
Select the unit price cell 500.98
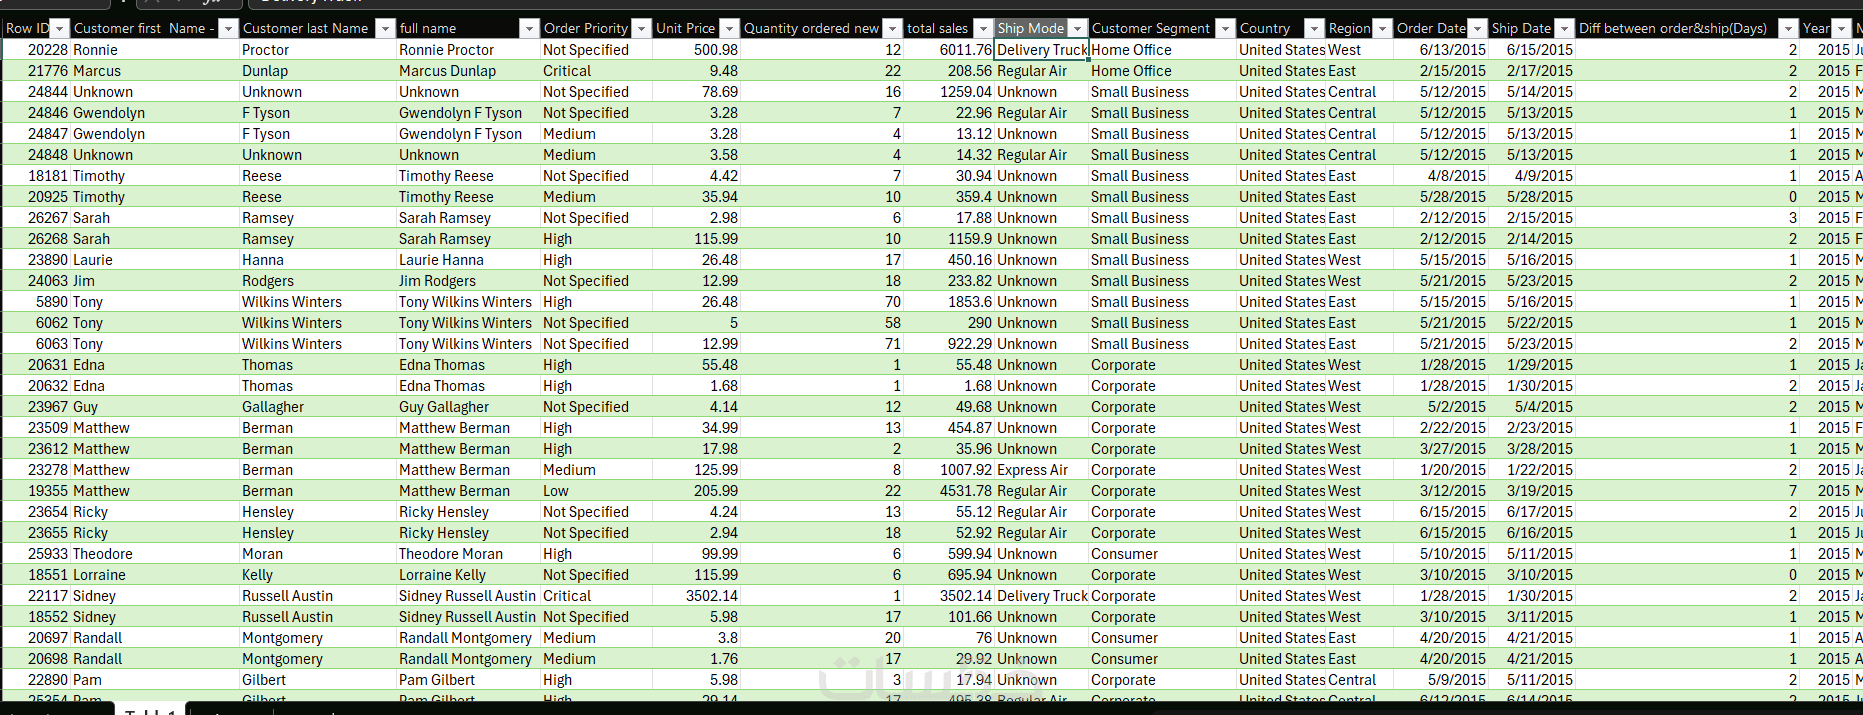(696, 50)
